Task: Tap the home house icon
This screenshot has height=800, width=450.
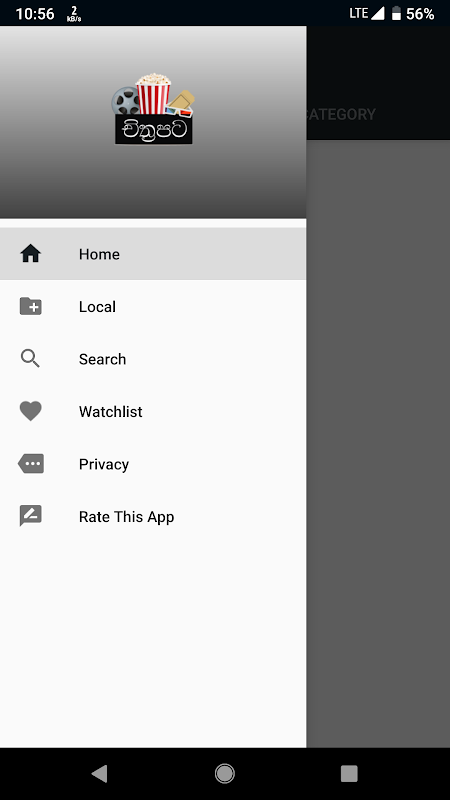Action: [x=31, y=254]
